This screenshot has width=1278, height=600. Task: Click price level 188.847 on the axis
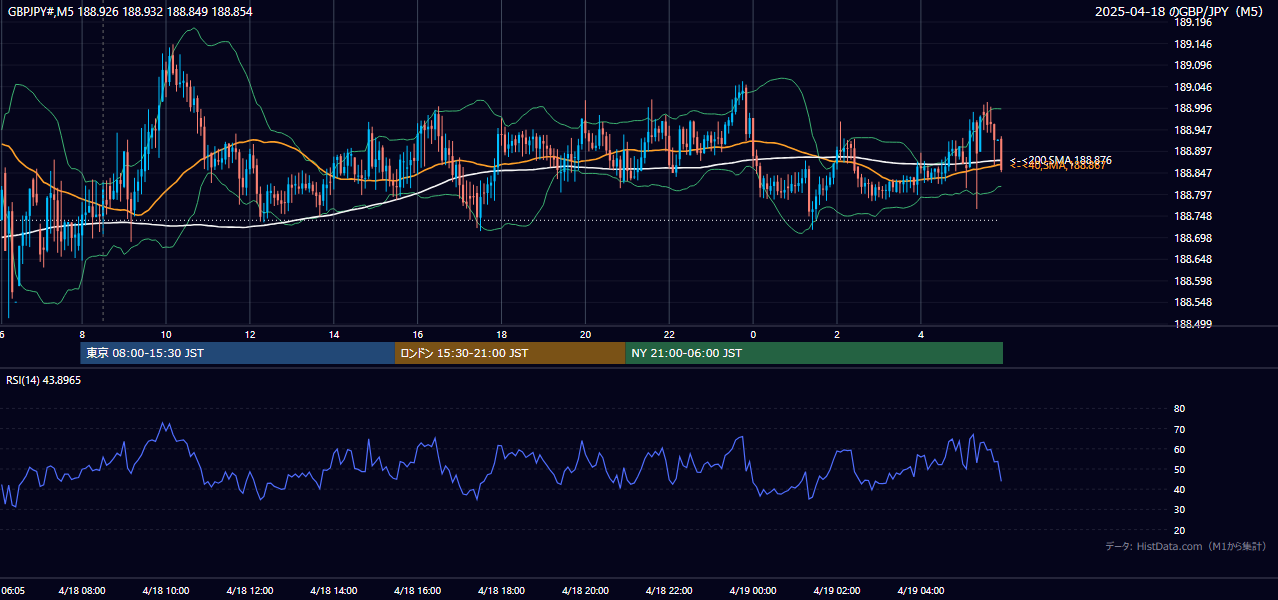coord(1193,173)
